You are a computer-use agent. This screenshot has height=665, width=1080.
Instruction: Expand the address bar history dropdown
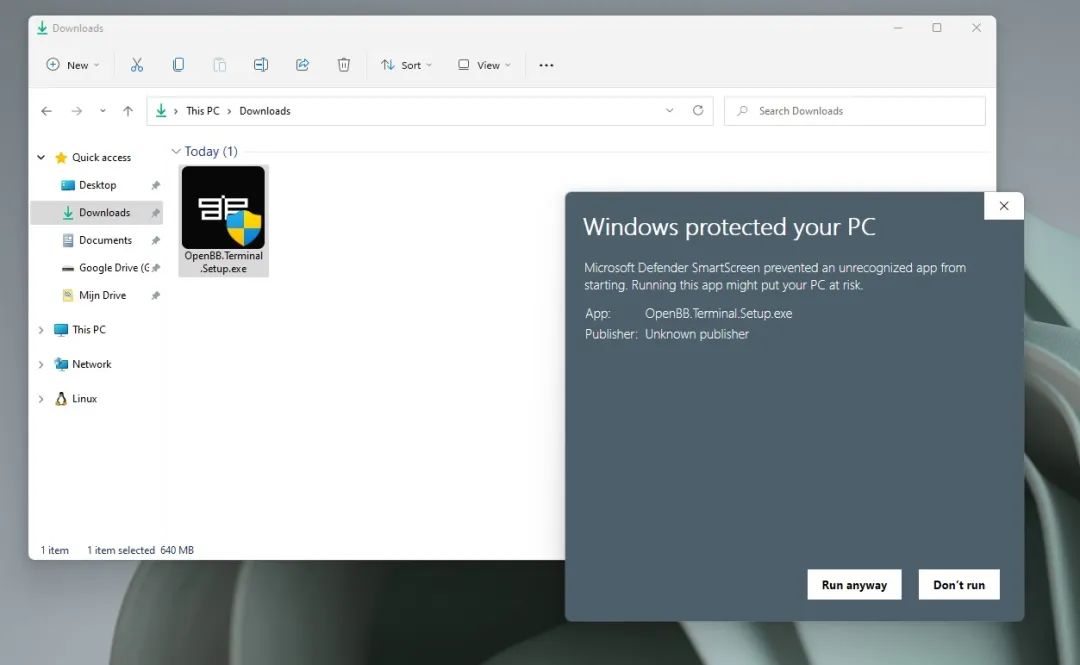click(x=669, y=110)
